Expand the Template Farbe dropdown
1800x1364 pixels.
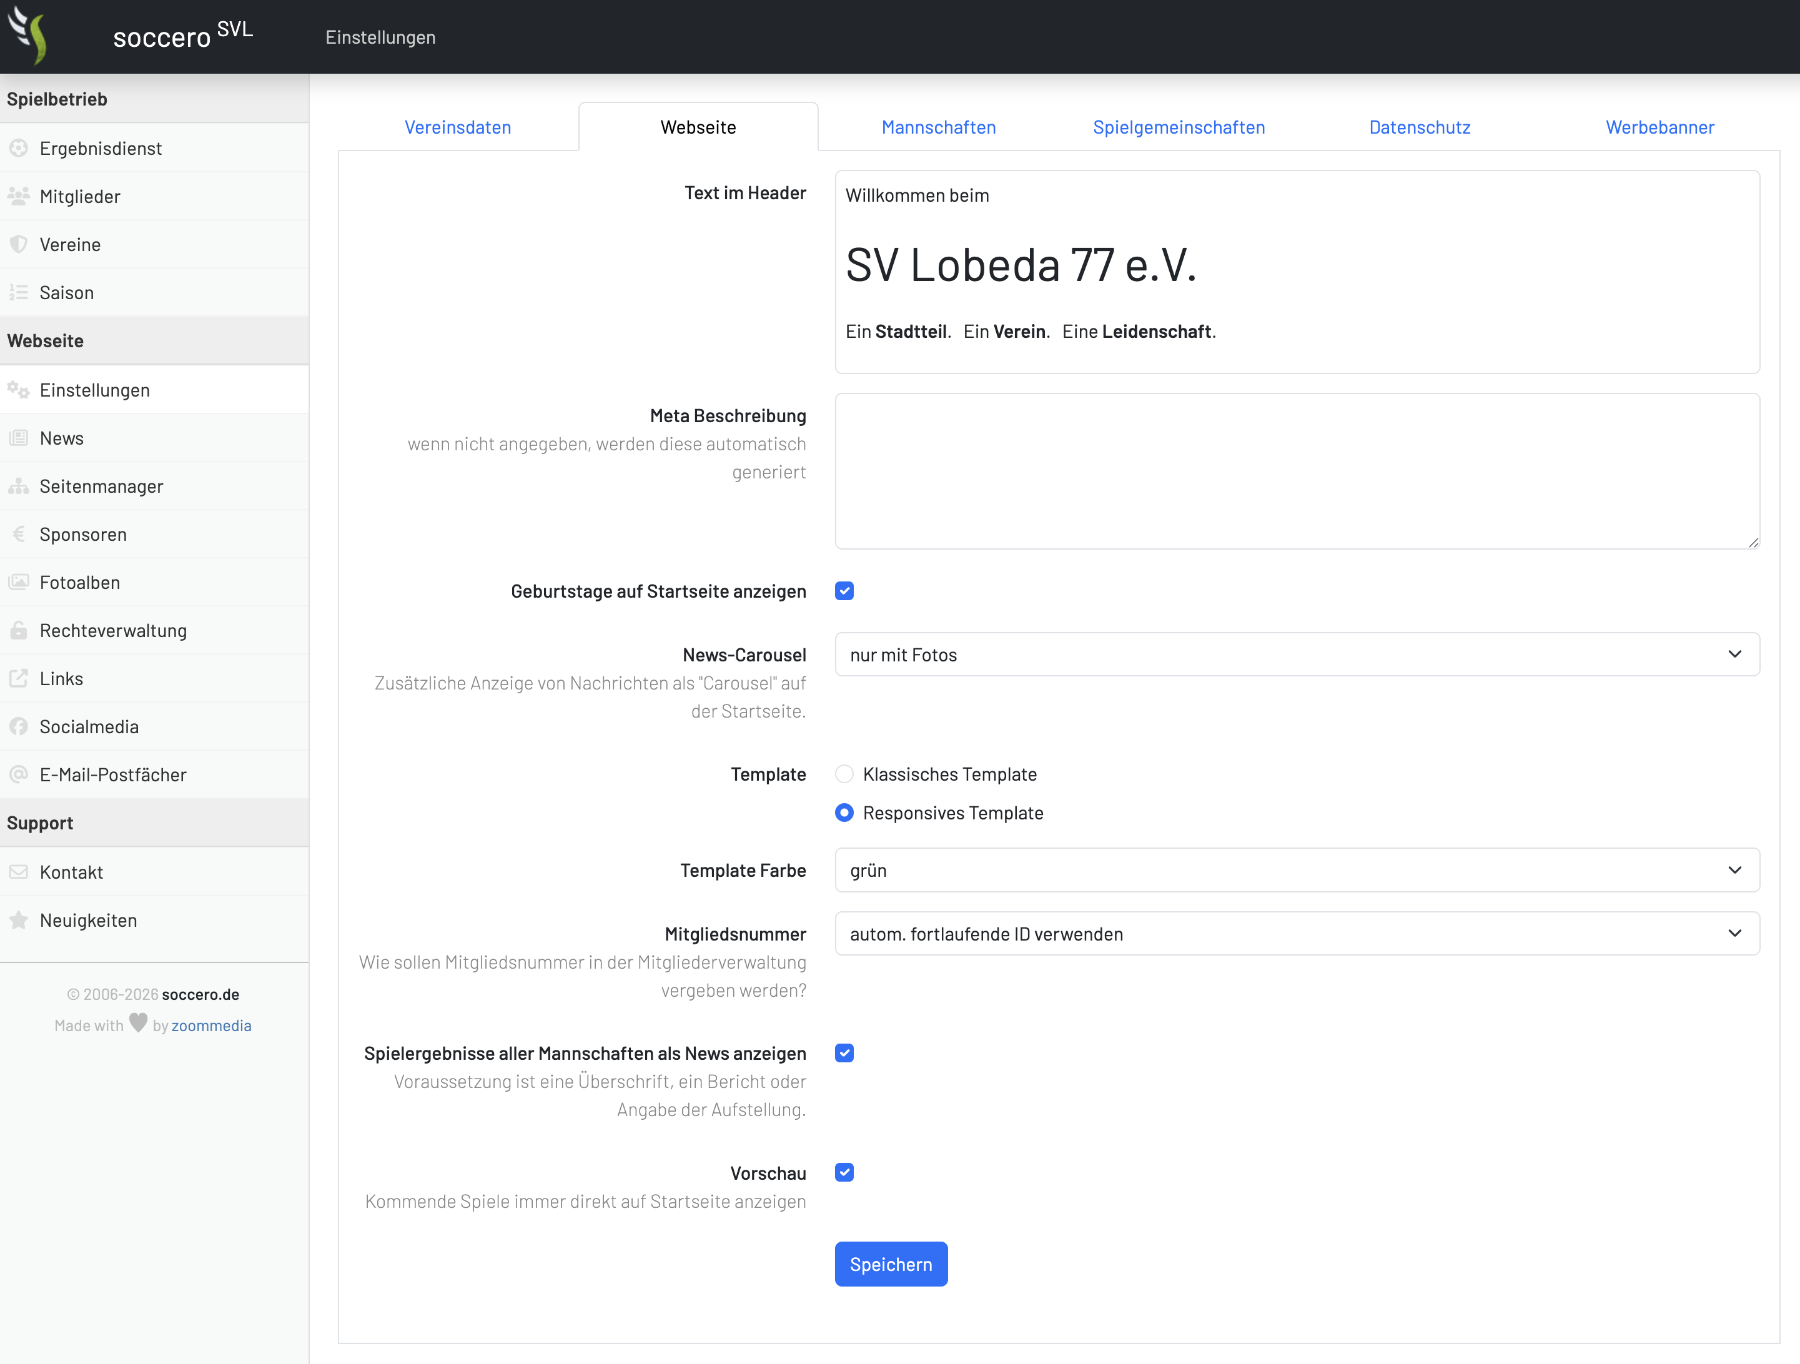click(x=1297, y=871)
